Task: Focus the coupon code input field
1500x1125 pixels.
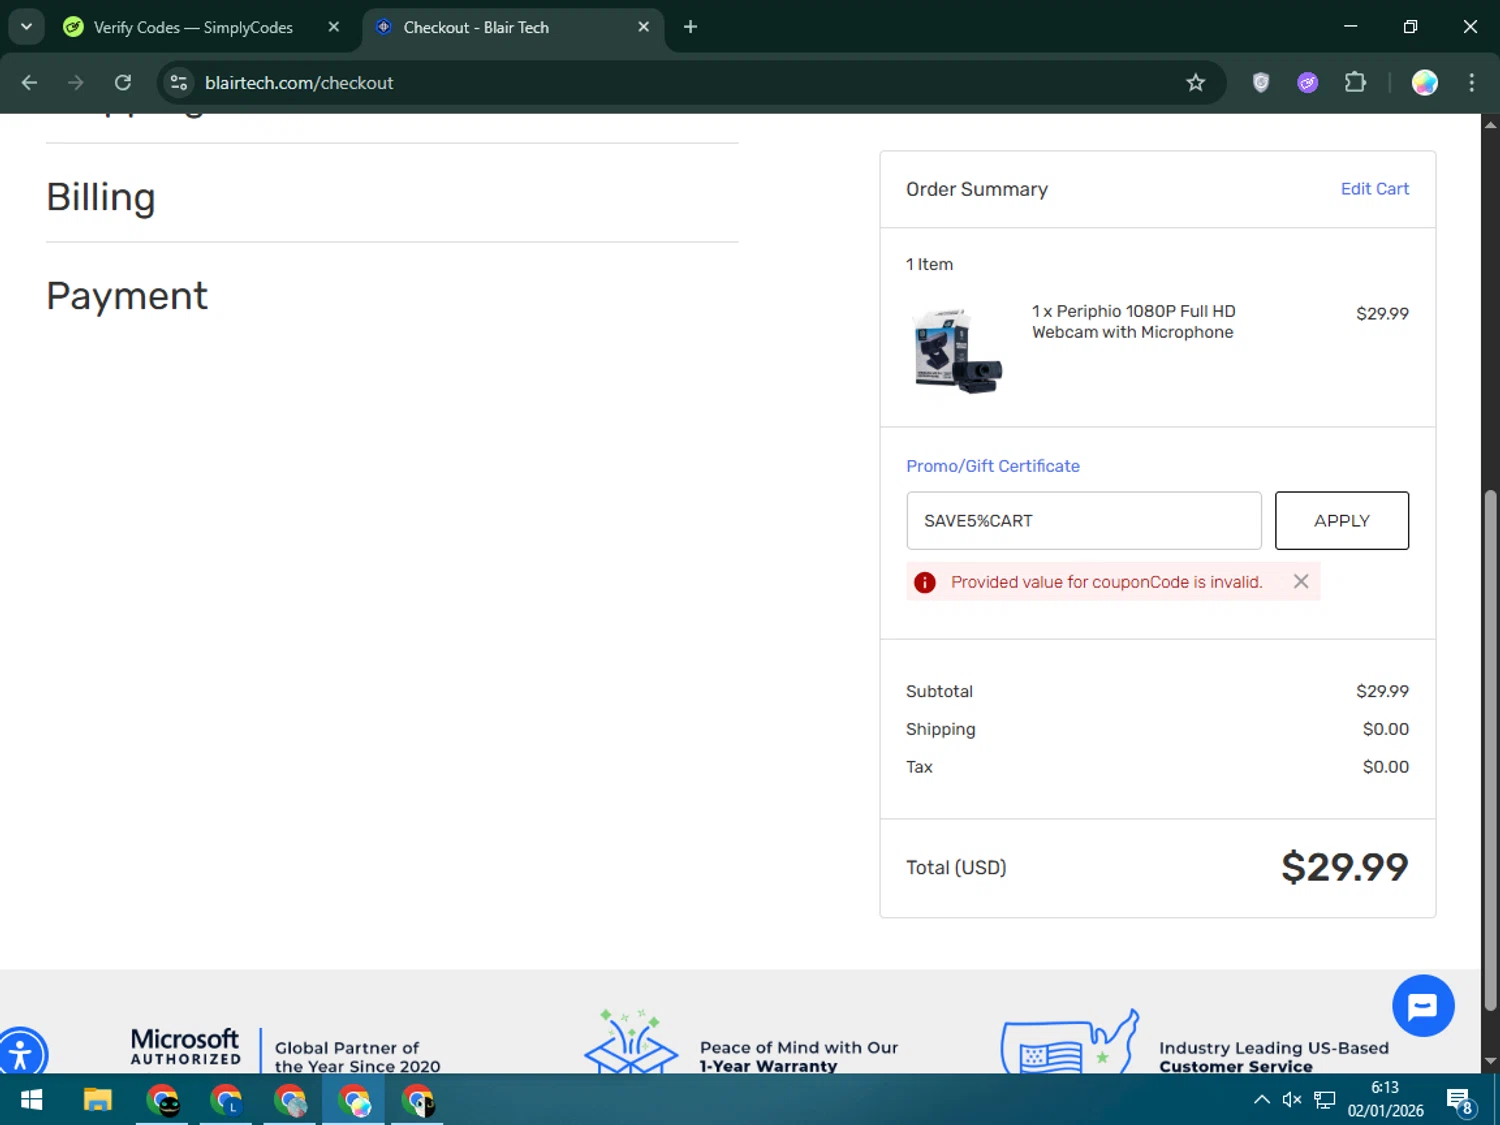Action: point(1084,520)
